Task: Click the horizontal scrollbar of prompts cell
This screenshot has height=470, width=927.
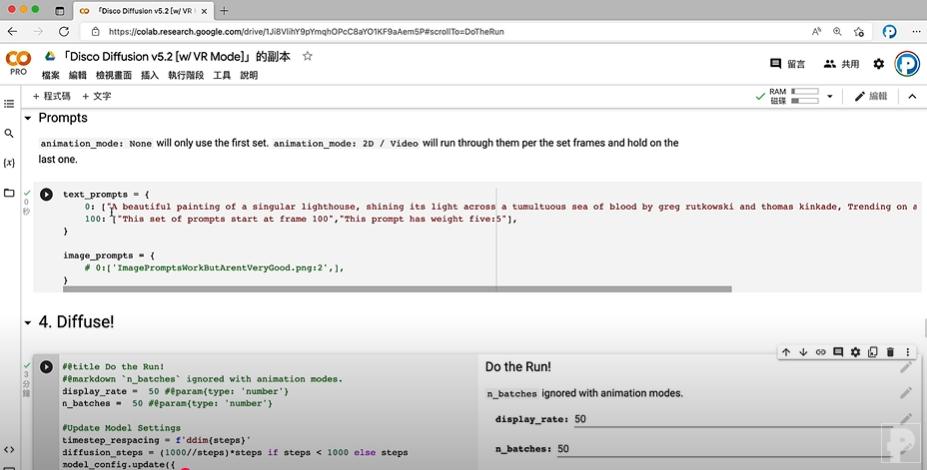Action: [397, 289]
